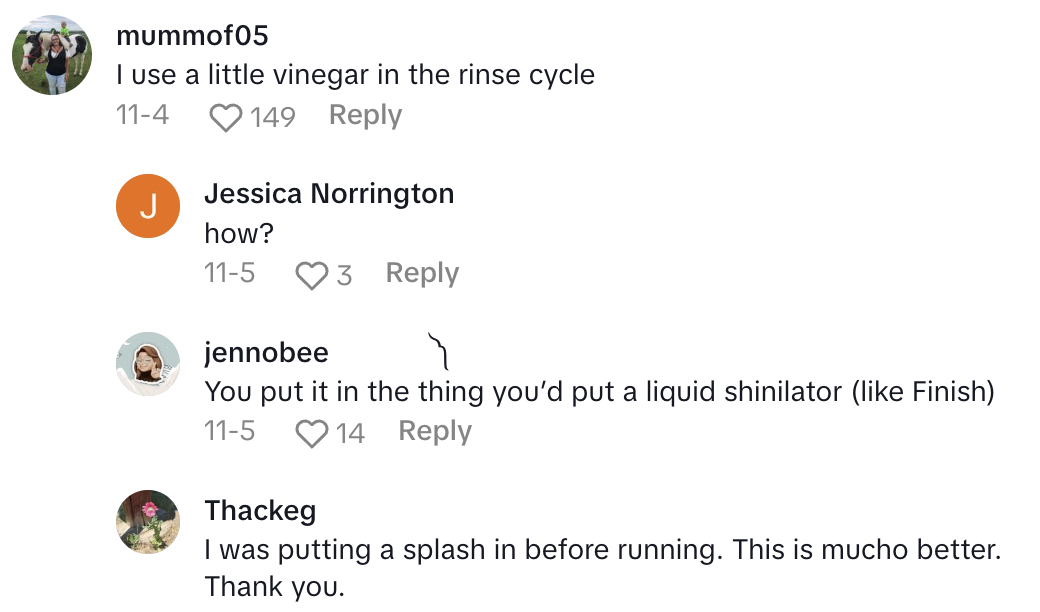Click Jessica Norrington's orange avatar
The width and height of the screenshot is (1040, 612).
148,206
